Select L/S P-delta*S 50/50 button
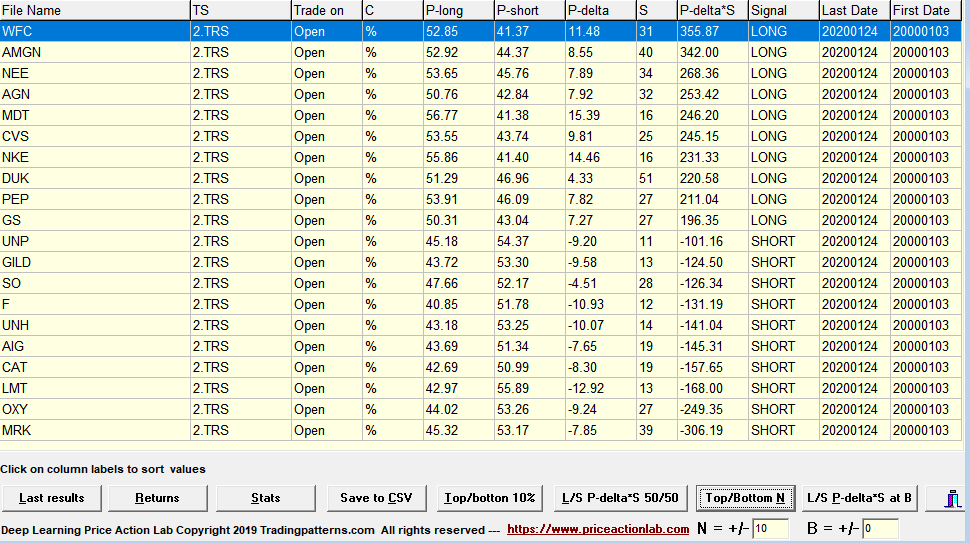 click(x=620, y=498)
